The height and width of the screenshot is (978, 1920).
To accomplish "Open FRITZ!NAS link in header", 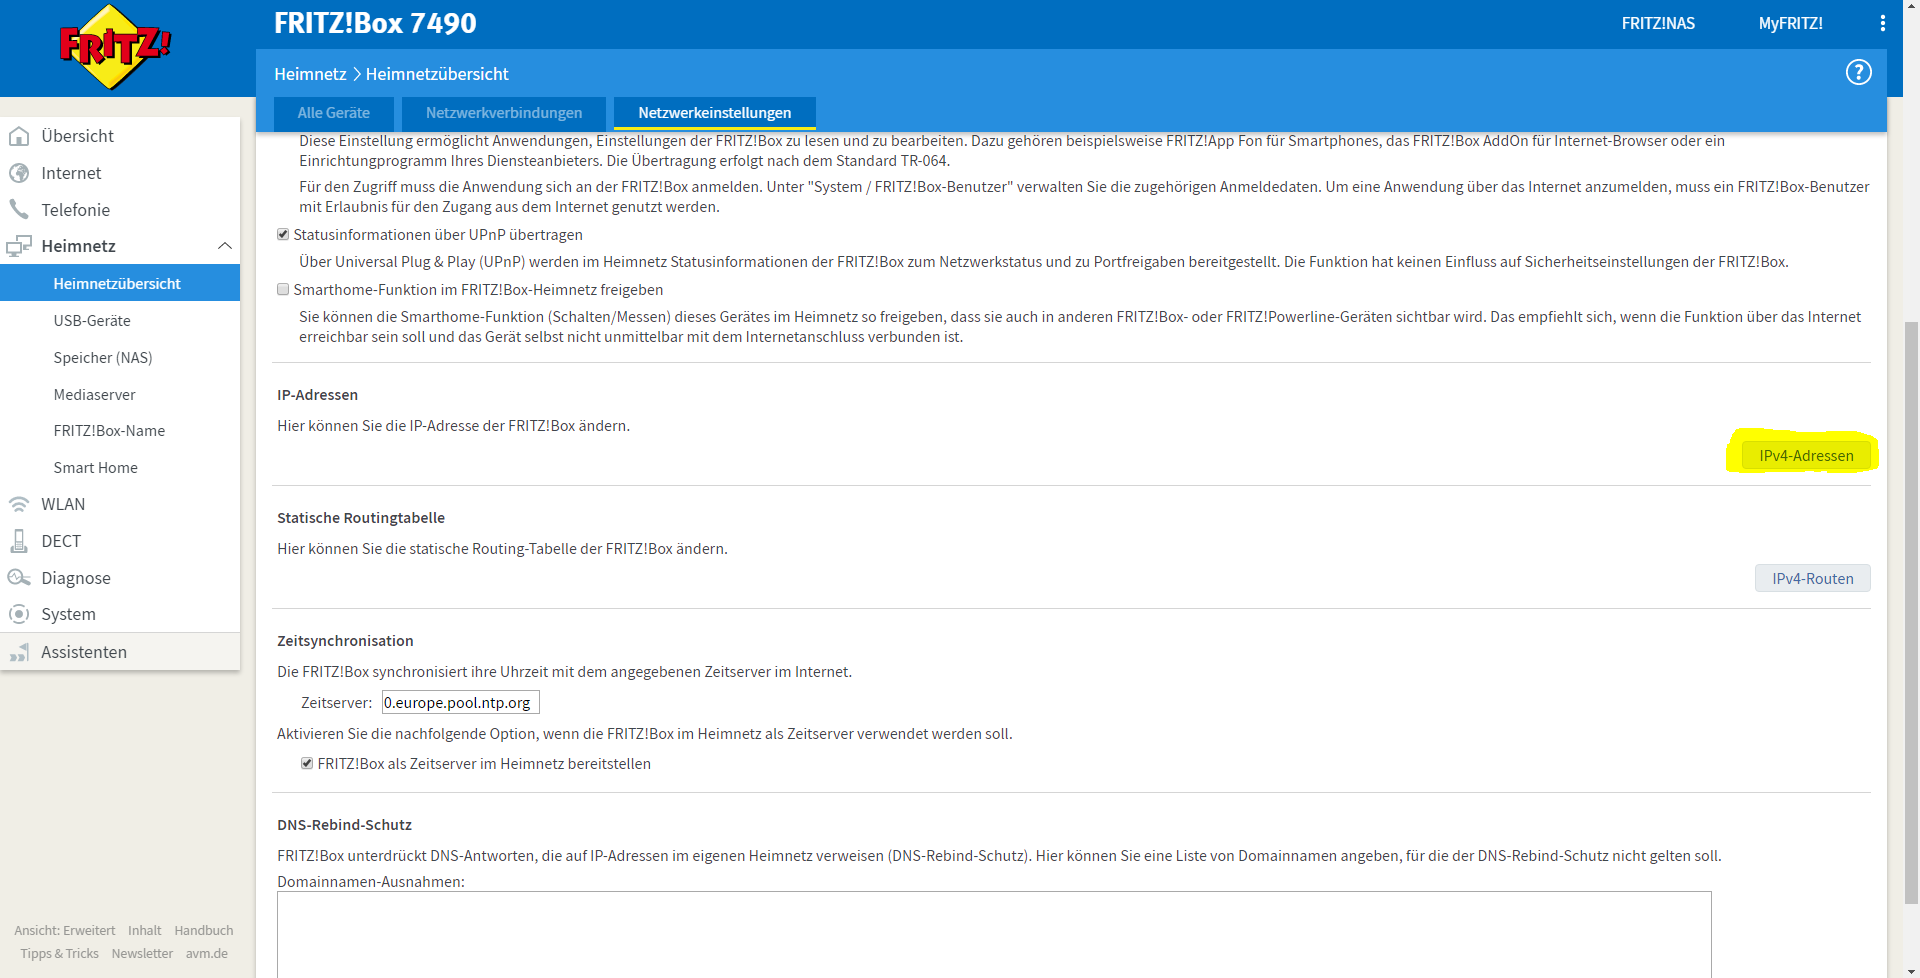I will point(1658,23).
